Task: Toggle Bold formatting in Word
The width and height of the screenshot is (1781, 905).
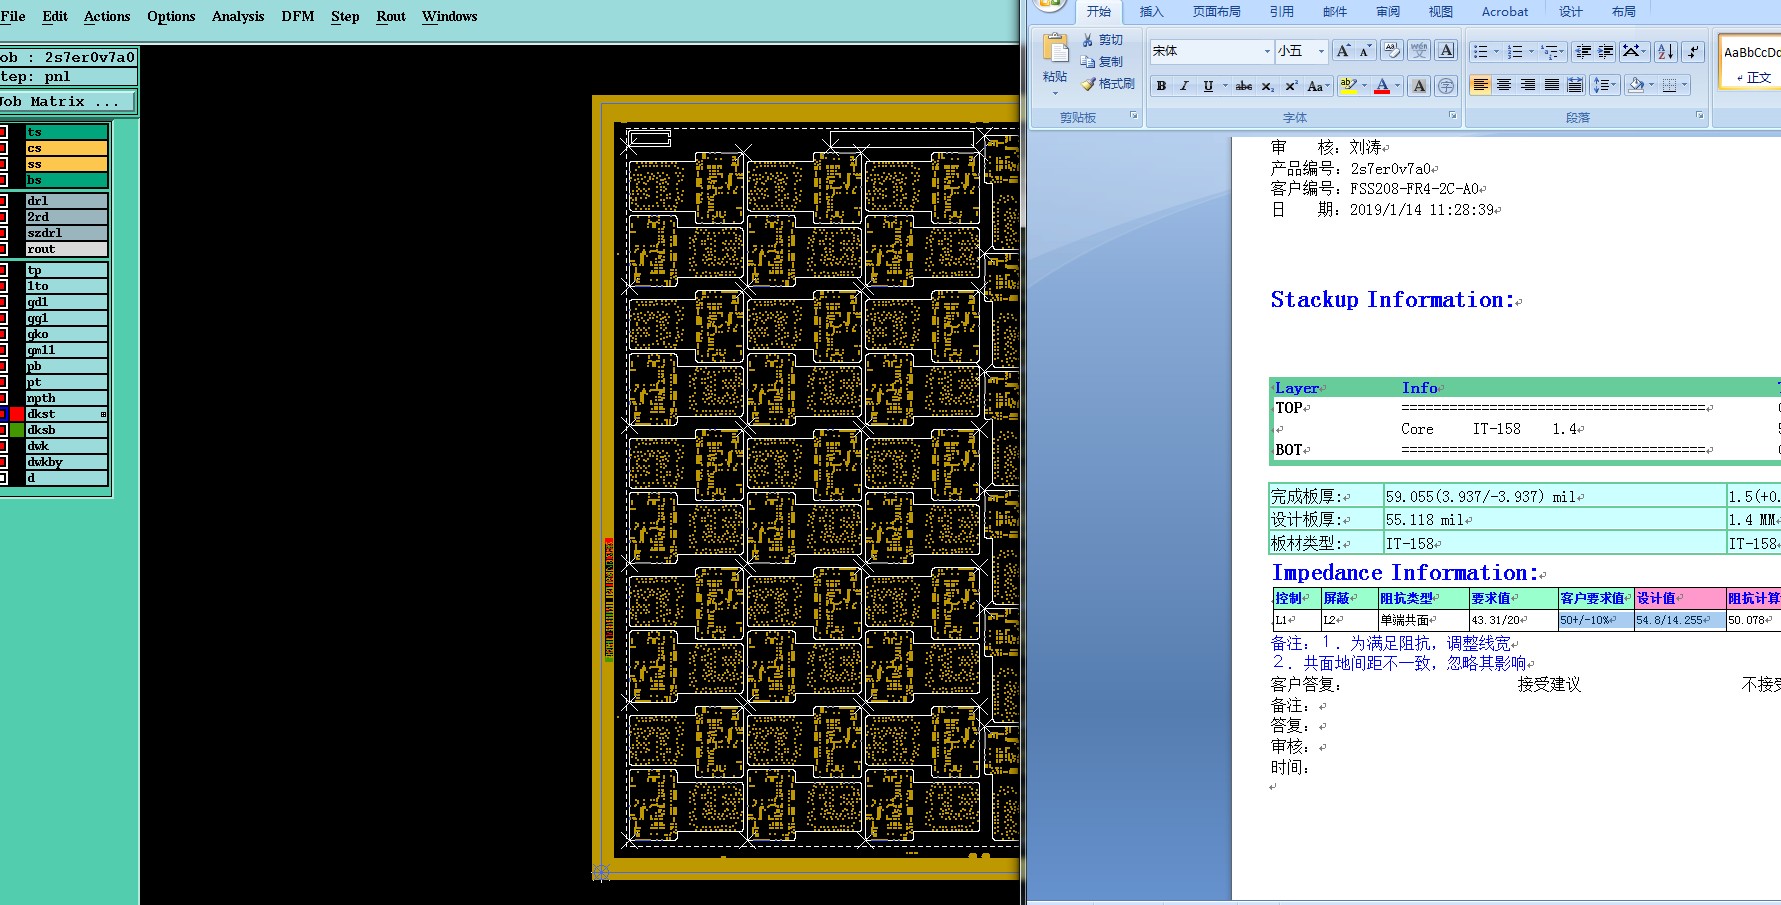Action: [x=1161, y=86]
